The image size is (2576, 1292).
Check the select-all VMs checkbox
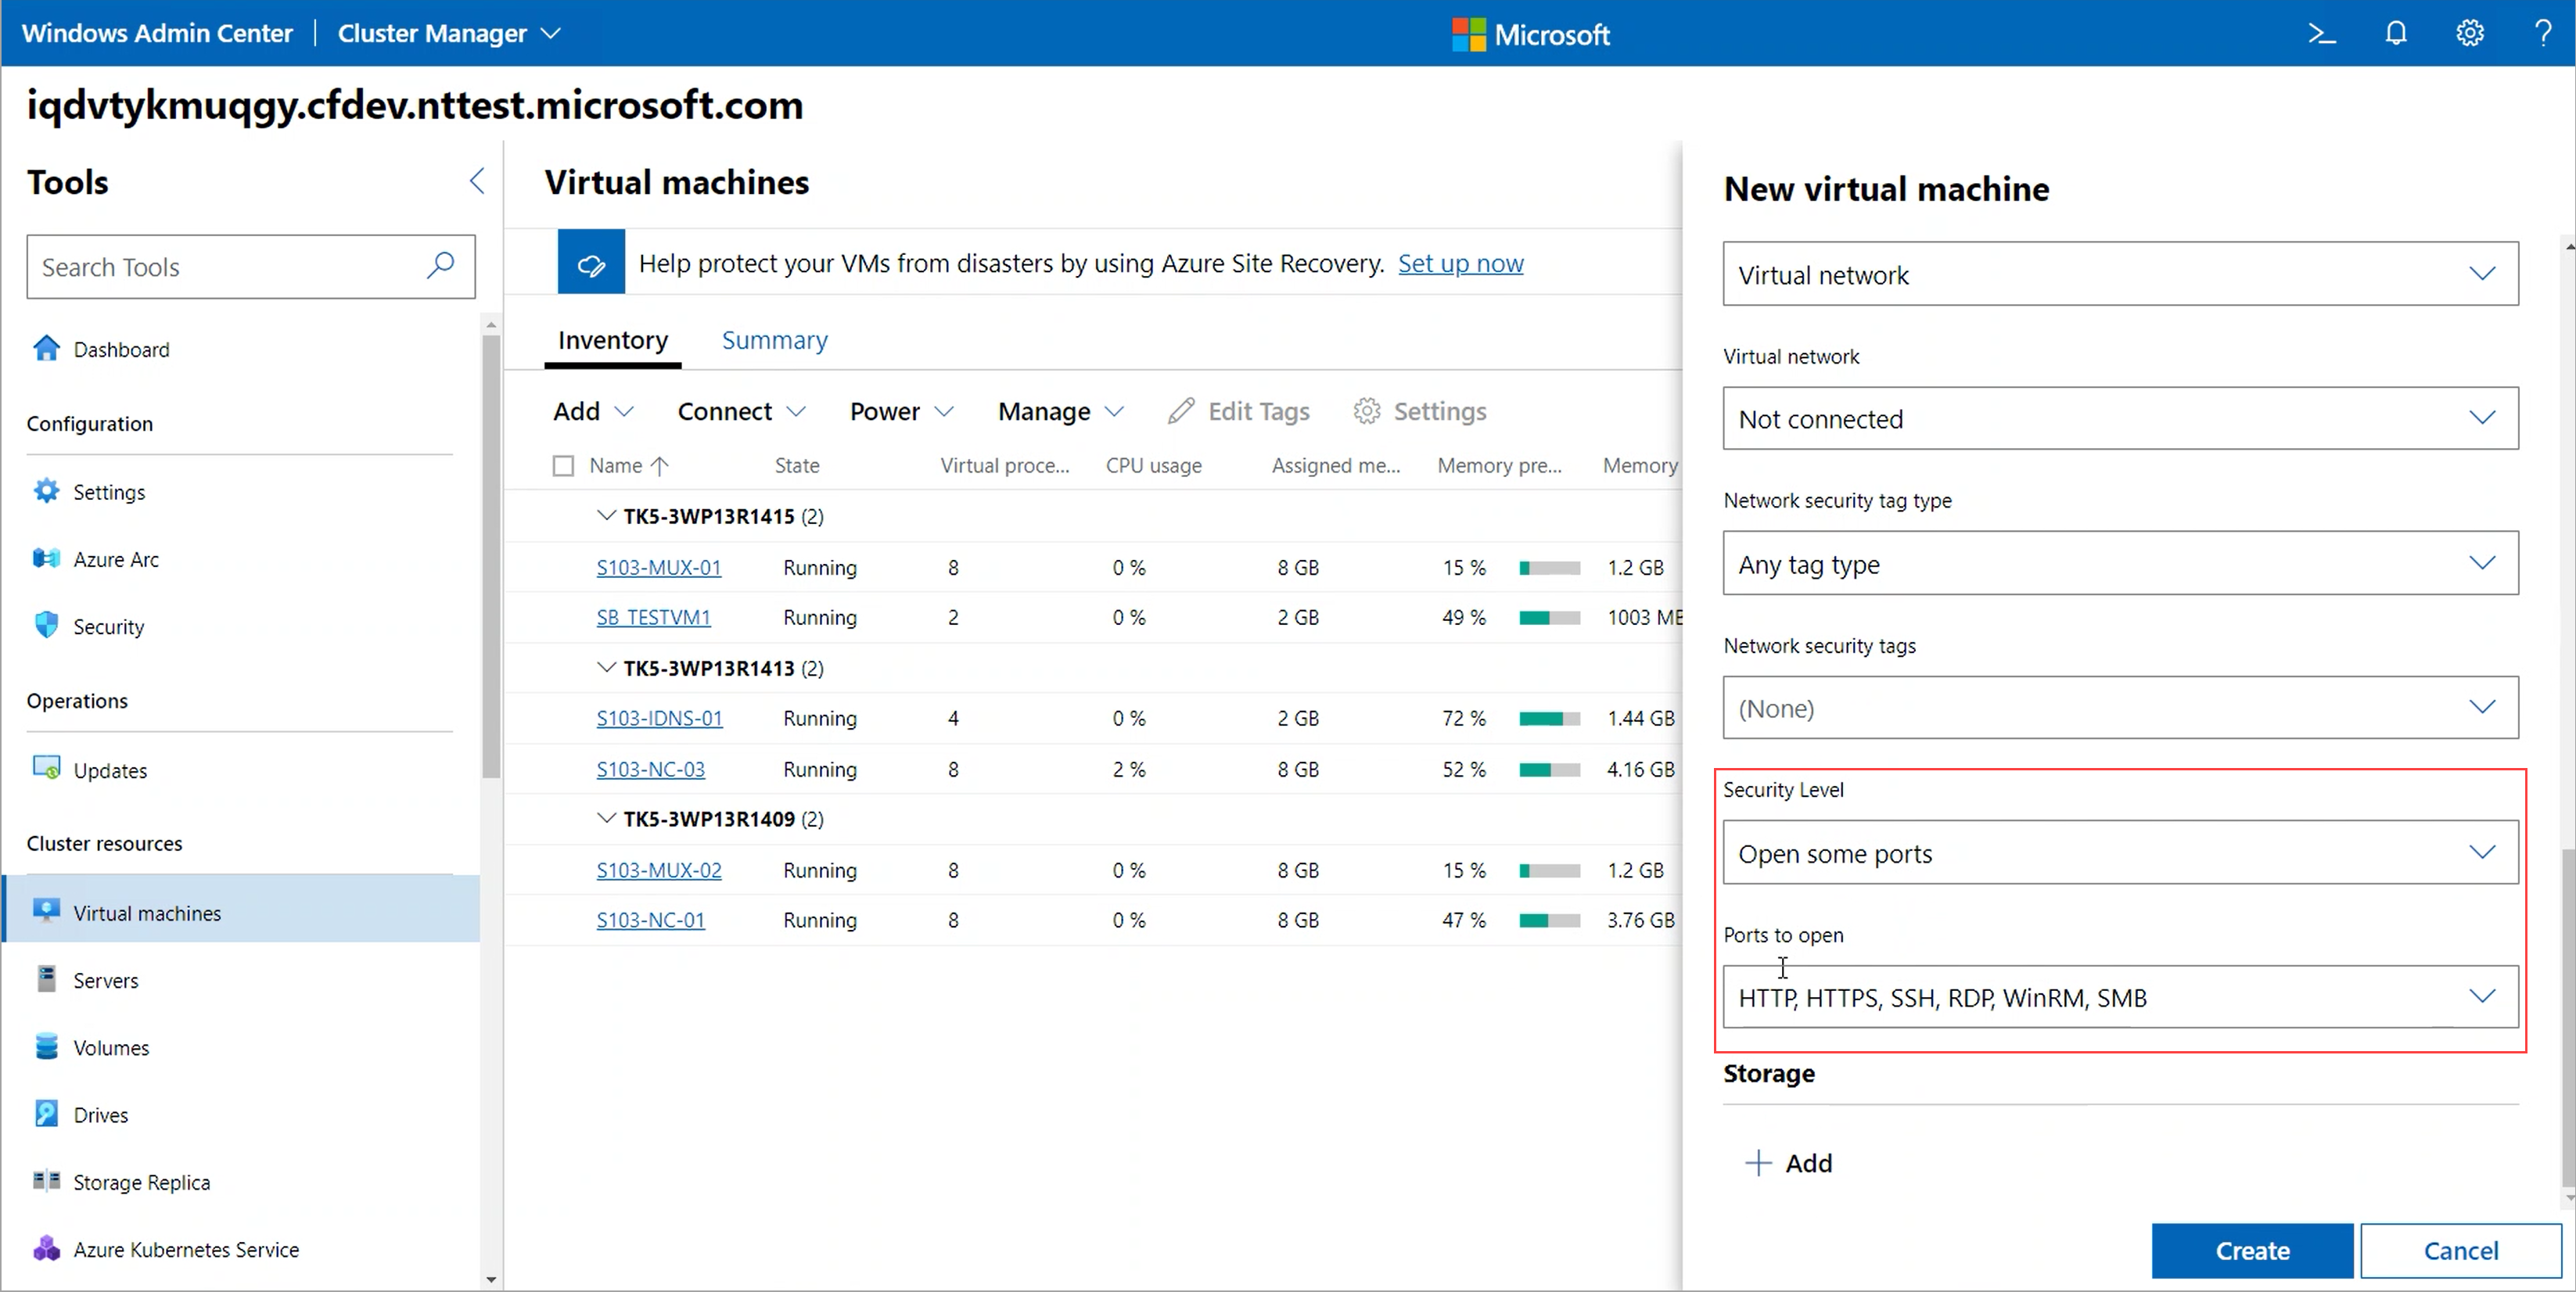coord(563,466)
